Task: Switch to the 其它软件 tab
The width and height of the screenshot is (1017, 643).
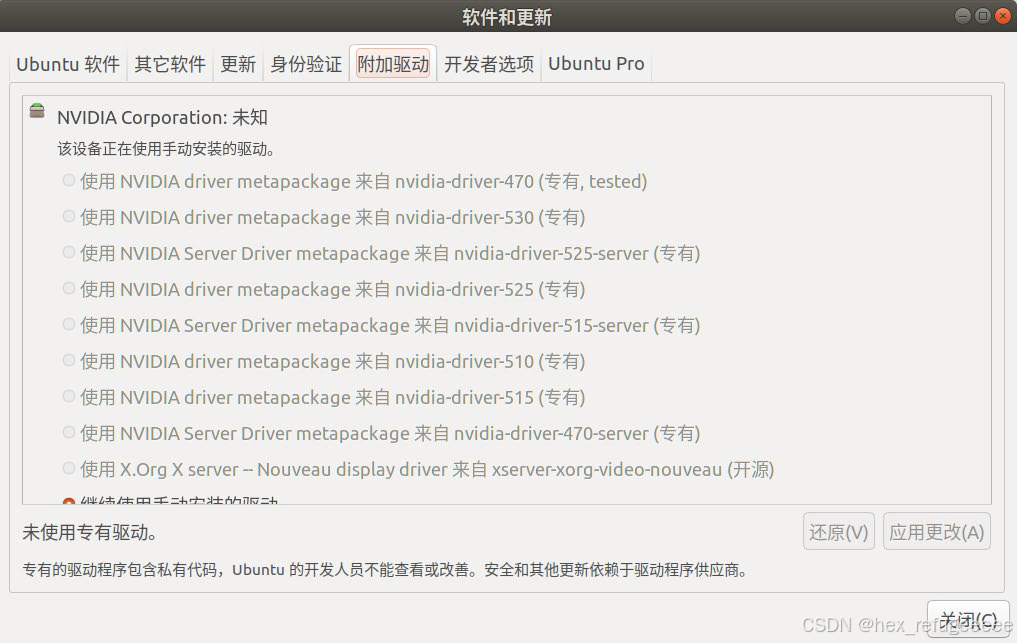Action: (x=170, y=64)
